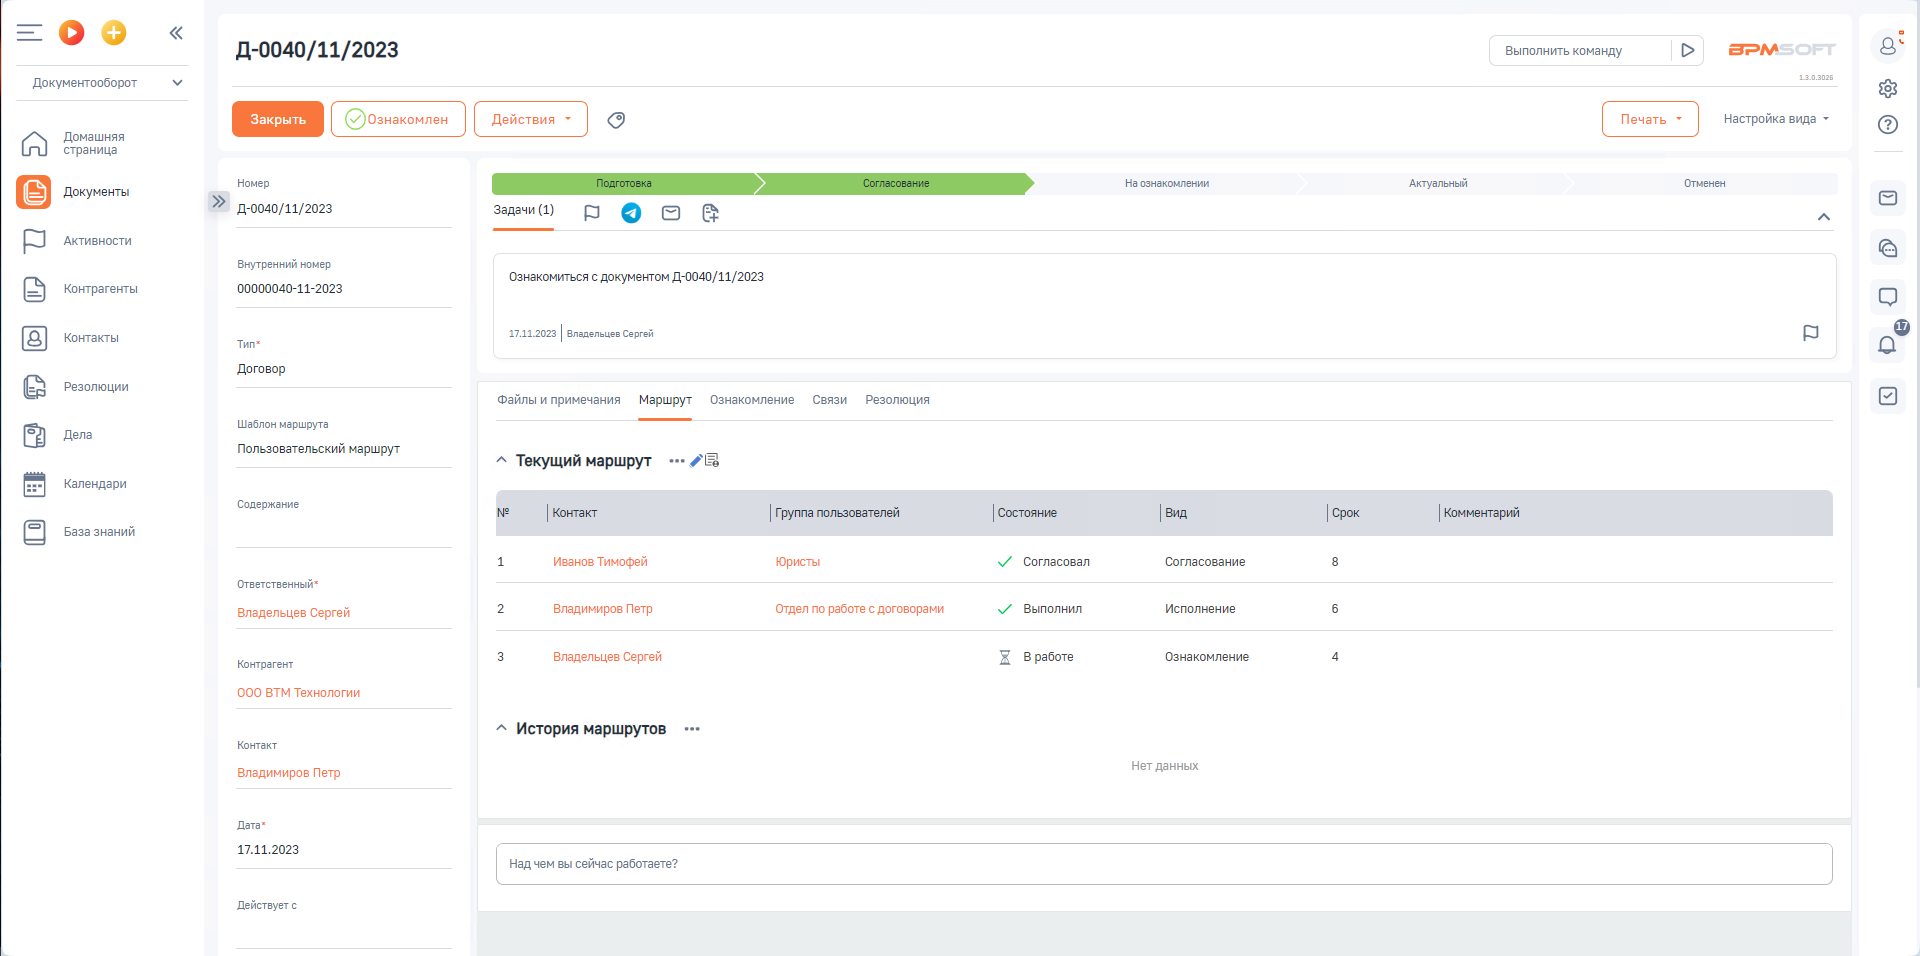Open Настройка вида dropdown
This screenshot has width=1920, height=956.
coord(1776,119)
